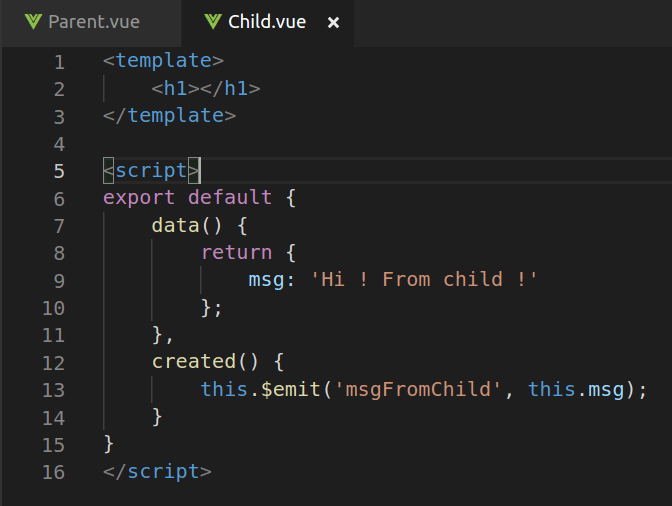Screen dimensions: 672x506
Task: Click the 'Hi ! From child !' string
Action: (x=423, y=280)
